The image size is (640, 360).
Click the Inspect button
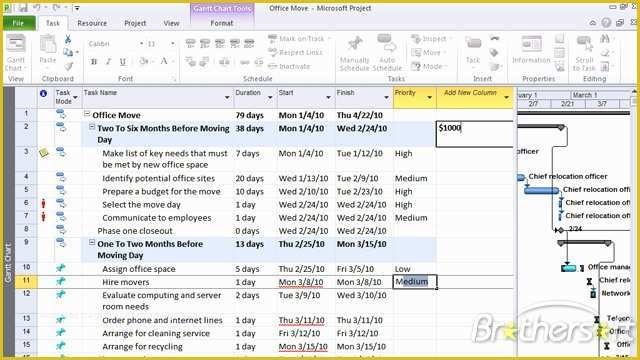[x=431, y=39]
